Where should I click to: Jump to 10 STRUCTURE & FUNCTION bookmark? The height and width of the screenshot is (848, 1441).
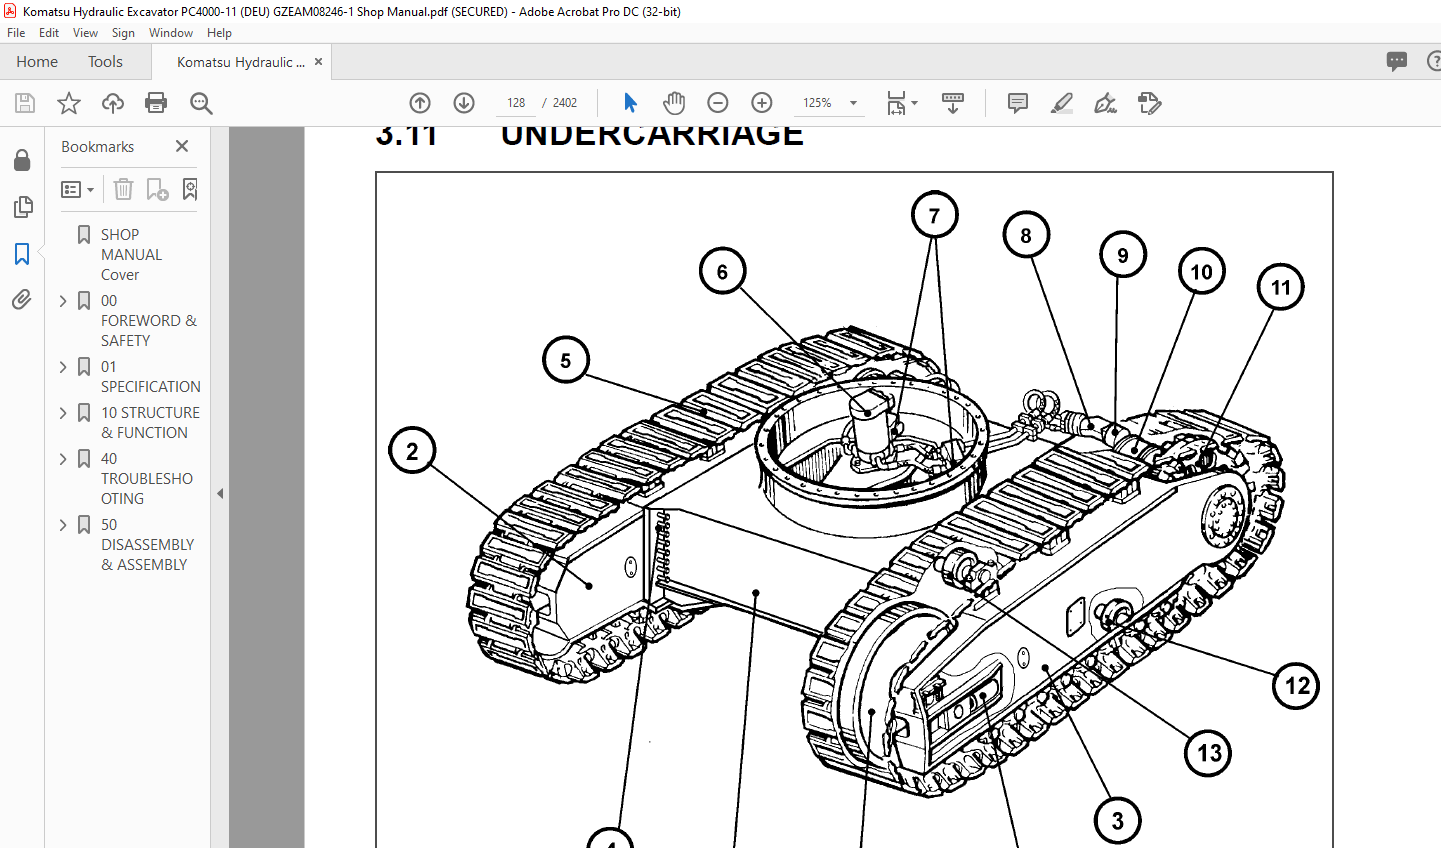click(x=150, y=422)
